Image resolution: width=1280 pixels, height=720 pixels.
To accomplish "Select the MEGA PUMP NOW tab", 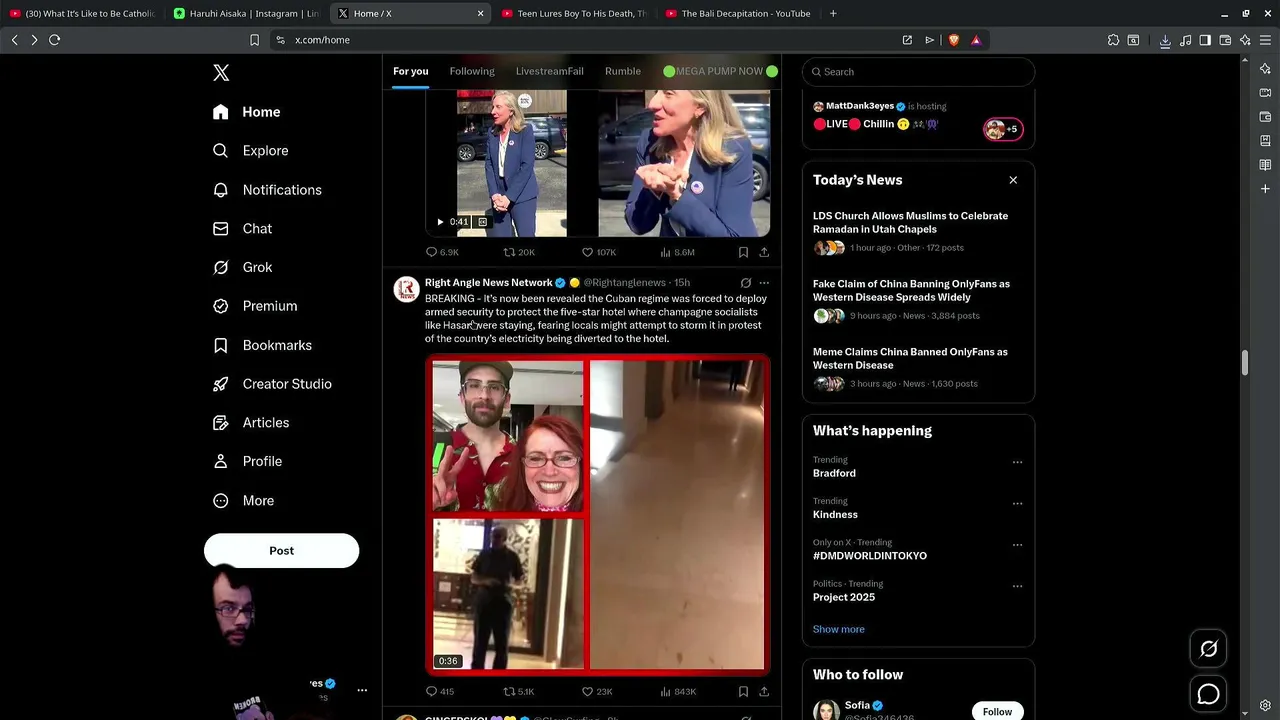I will pyautogui.click(x=720, y=71).
